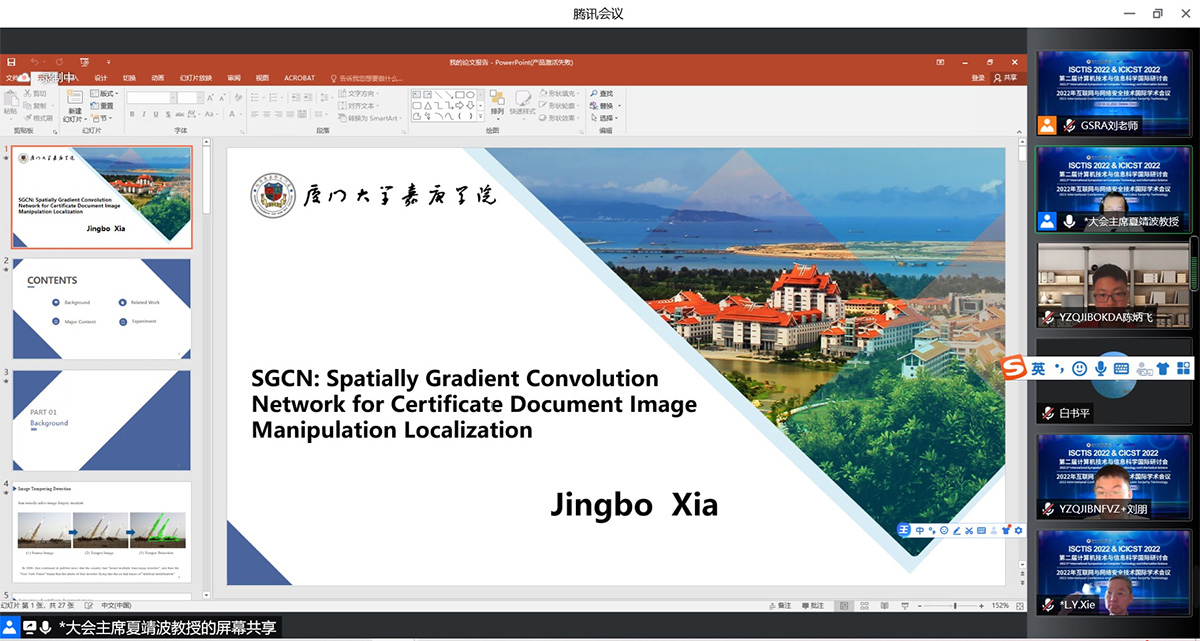The width and height of the screenshot is (1200, 641).
Task: Click Sogou voice input microphone icon
Action: (x=1100, y=368)
